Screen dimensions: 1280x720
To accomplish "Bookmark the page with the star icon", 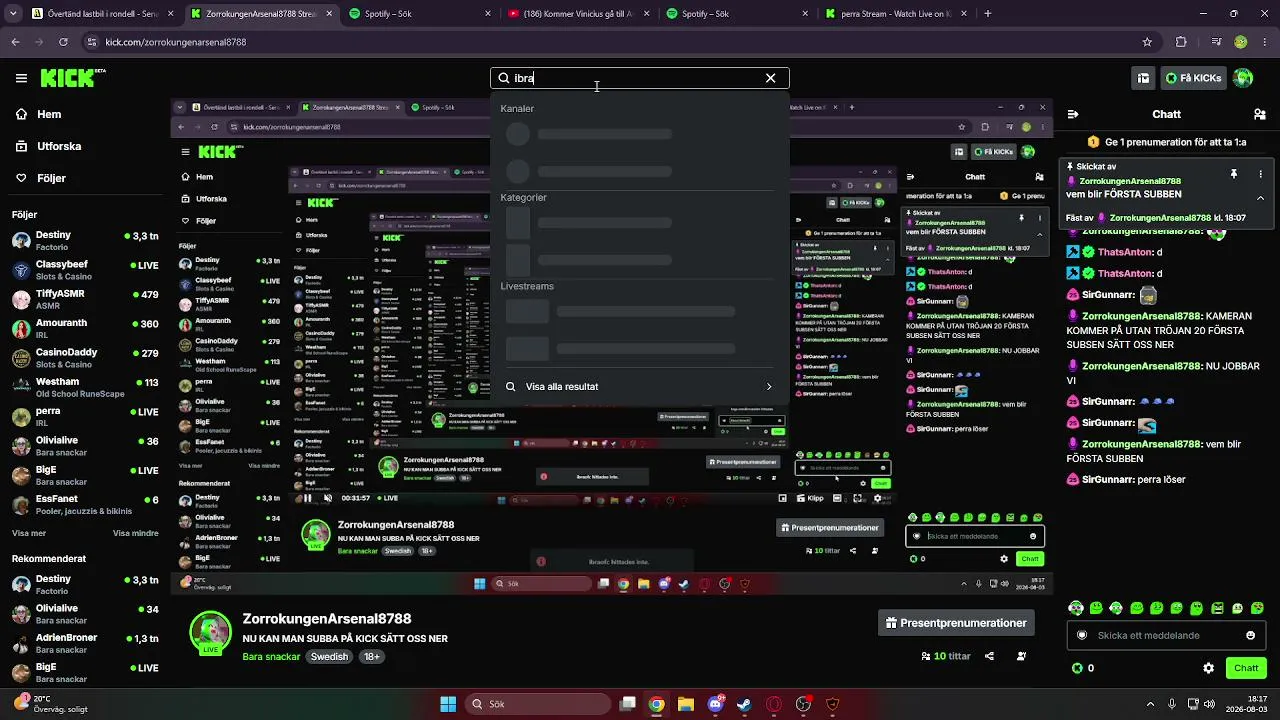I will (x=1147, y=42).
